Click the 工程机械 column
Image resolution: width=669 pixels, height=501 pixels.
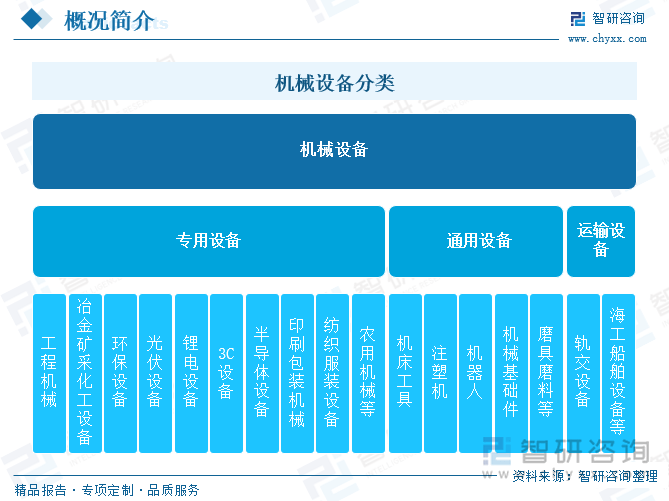pos(49,372)
